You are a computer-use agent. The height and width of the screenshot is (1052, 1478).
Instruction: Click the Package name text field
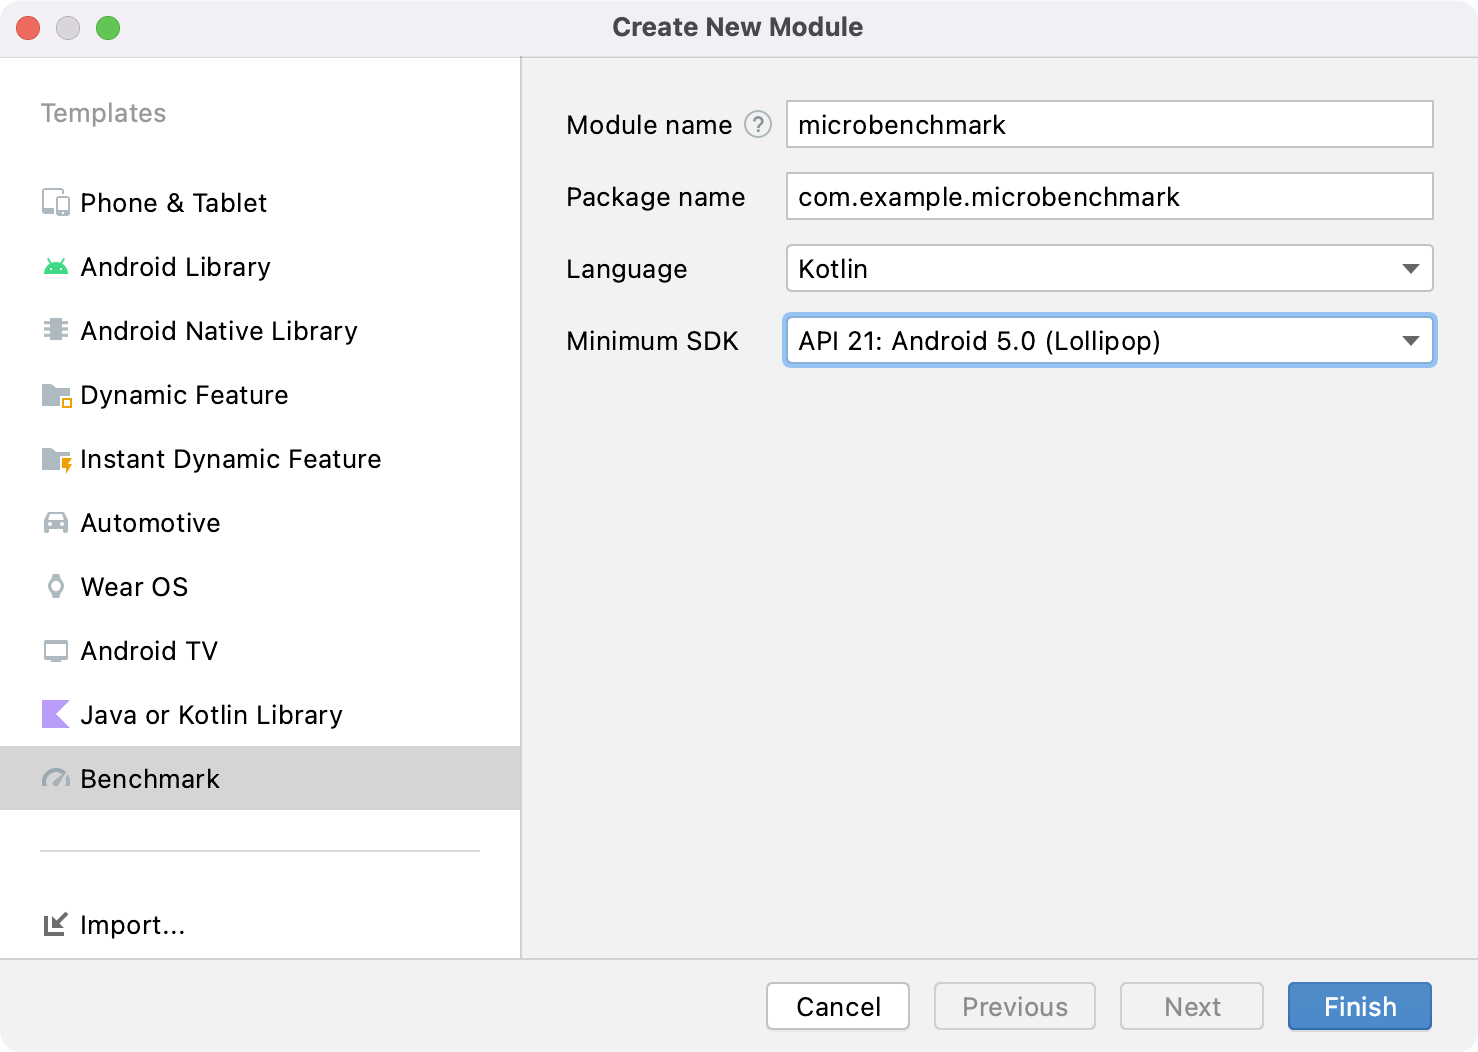click(x=1109, y=197)
